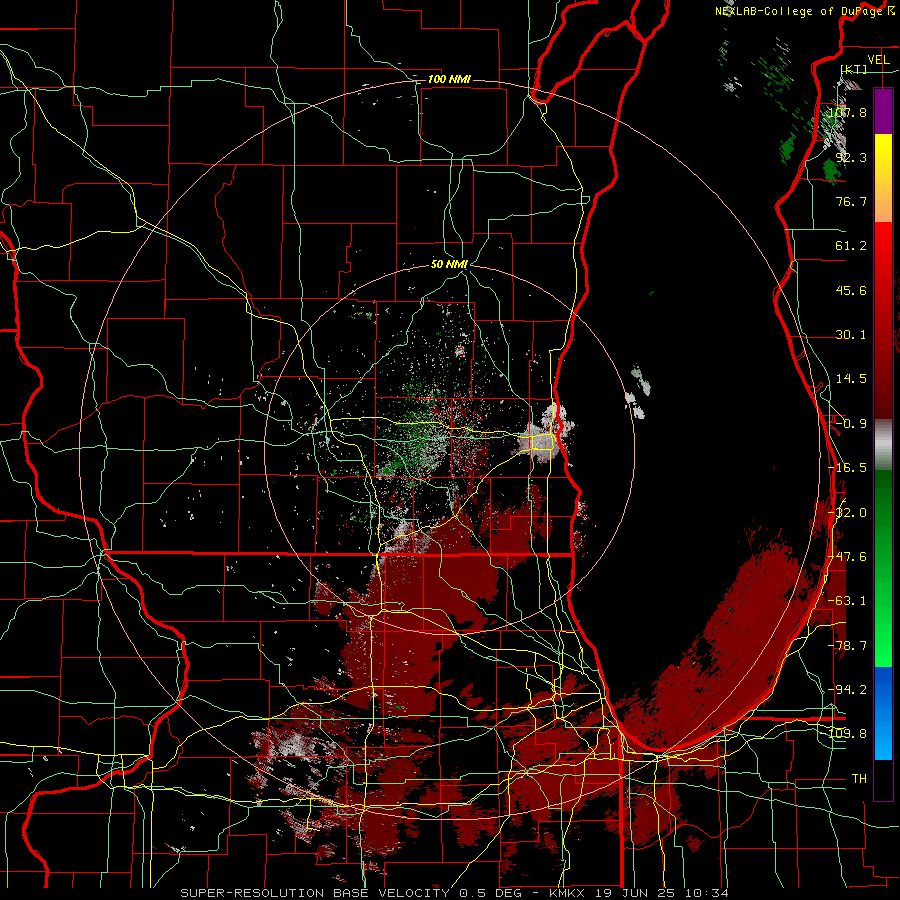Select the 14.5 velocity legend value
900x900 pixels.
(851, 379)
